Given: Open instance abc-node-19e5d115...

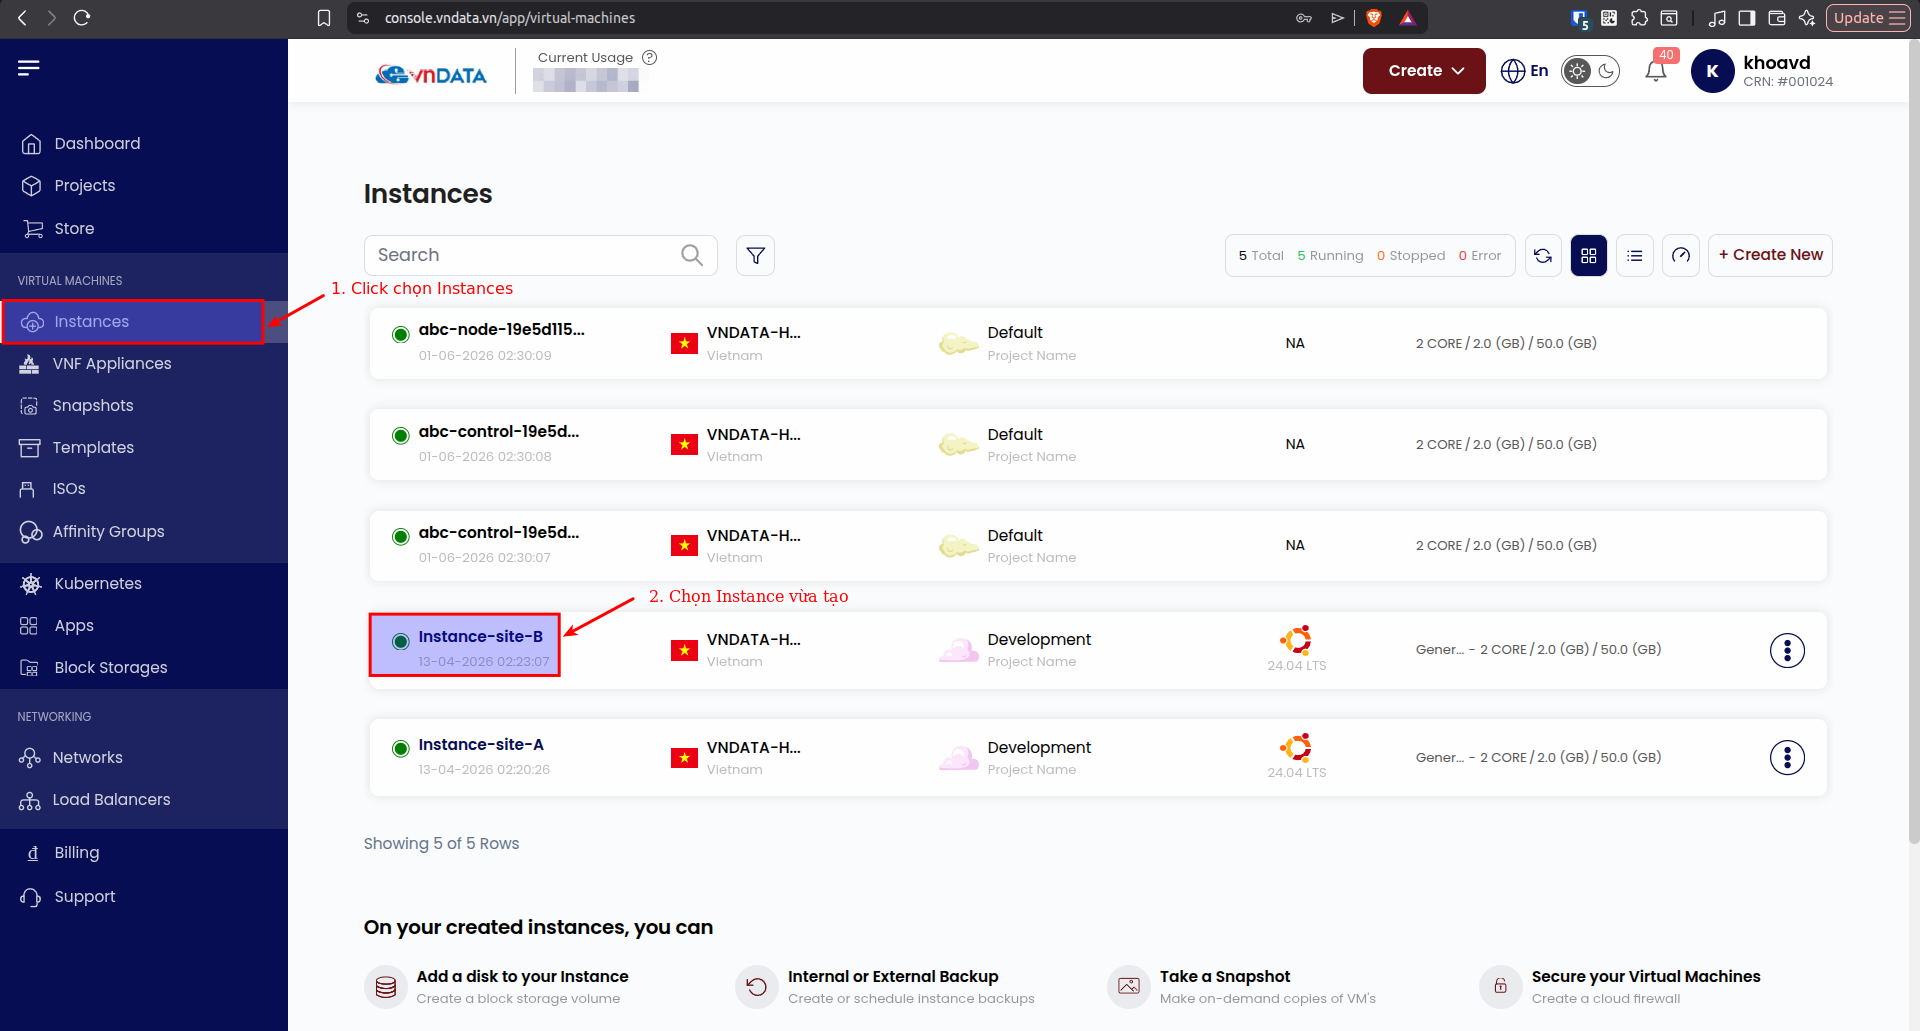Looking at the screenshot, I should (x=501, y=330).
